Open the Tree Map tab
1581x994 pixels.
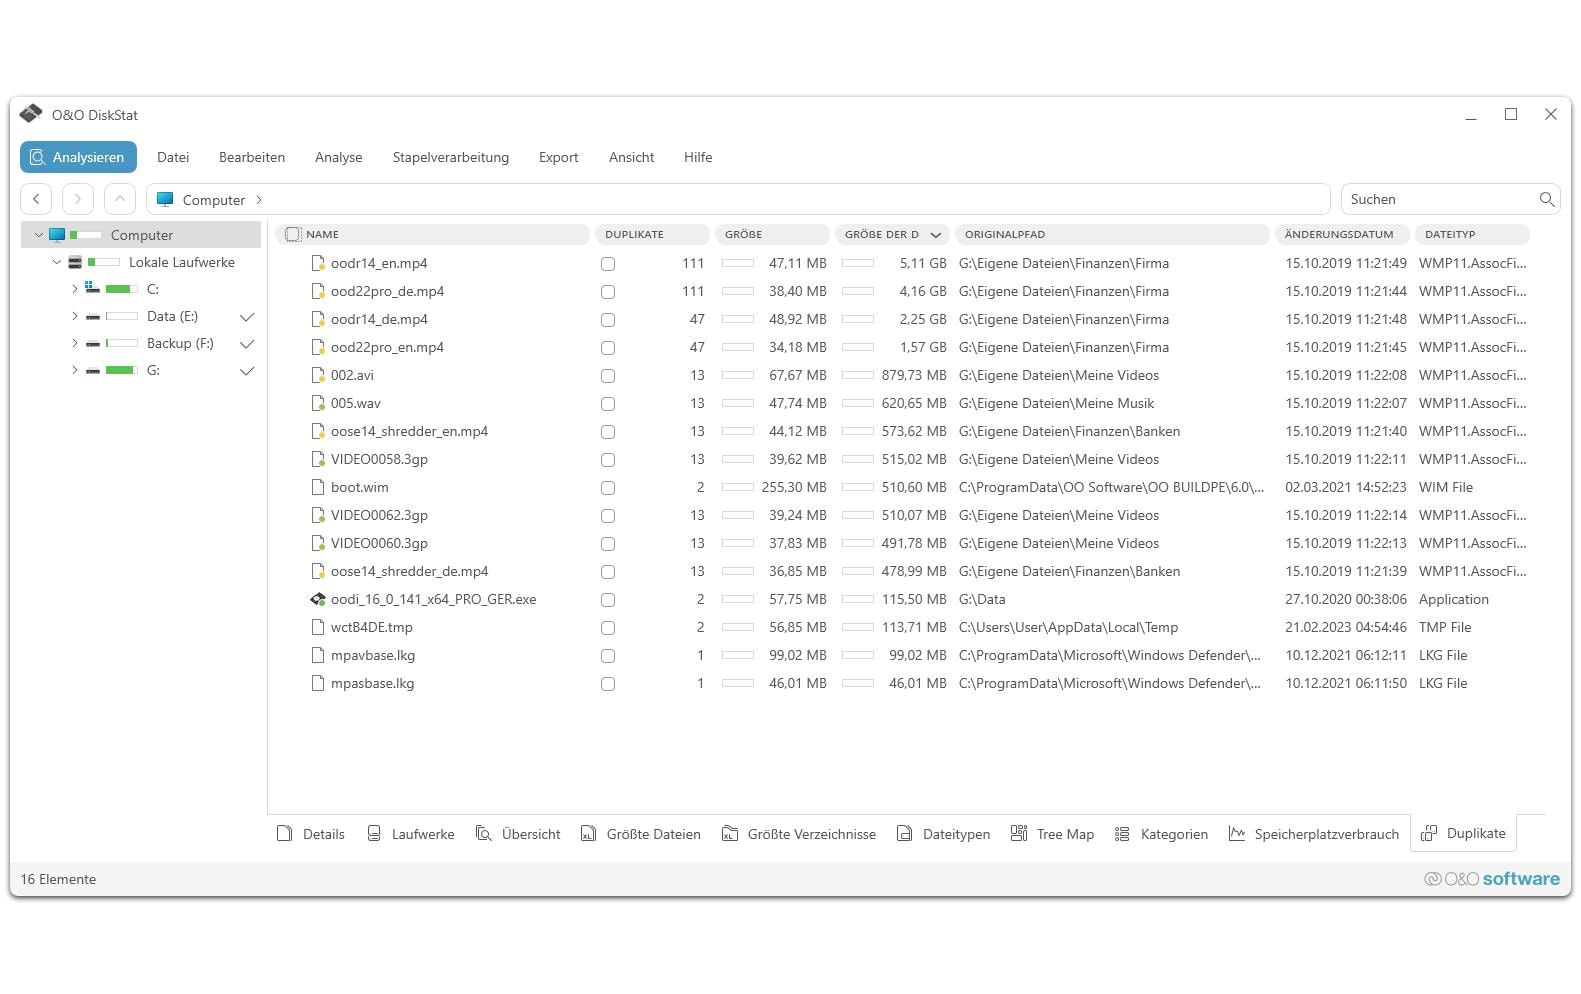[x=1053, y=834]
